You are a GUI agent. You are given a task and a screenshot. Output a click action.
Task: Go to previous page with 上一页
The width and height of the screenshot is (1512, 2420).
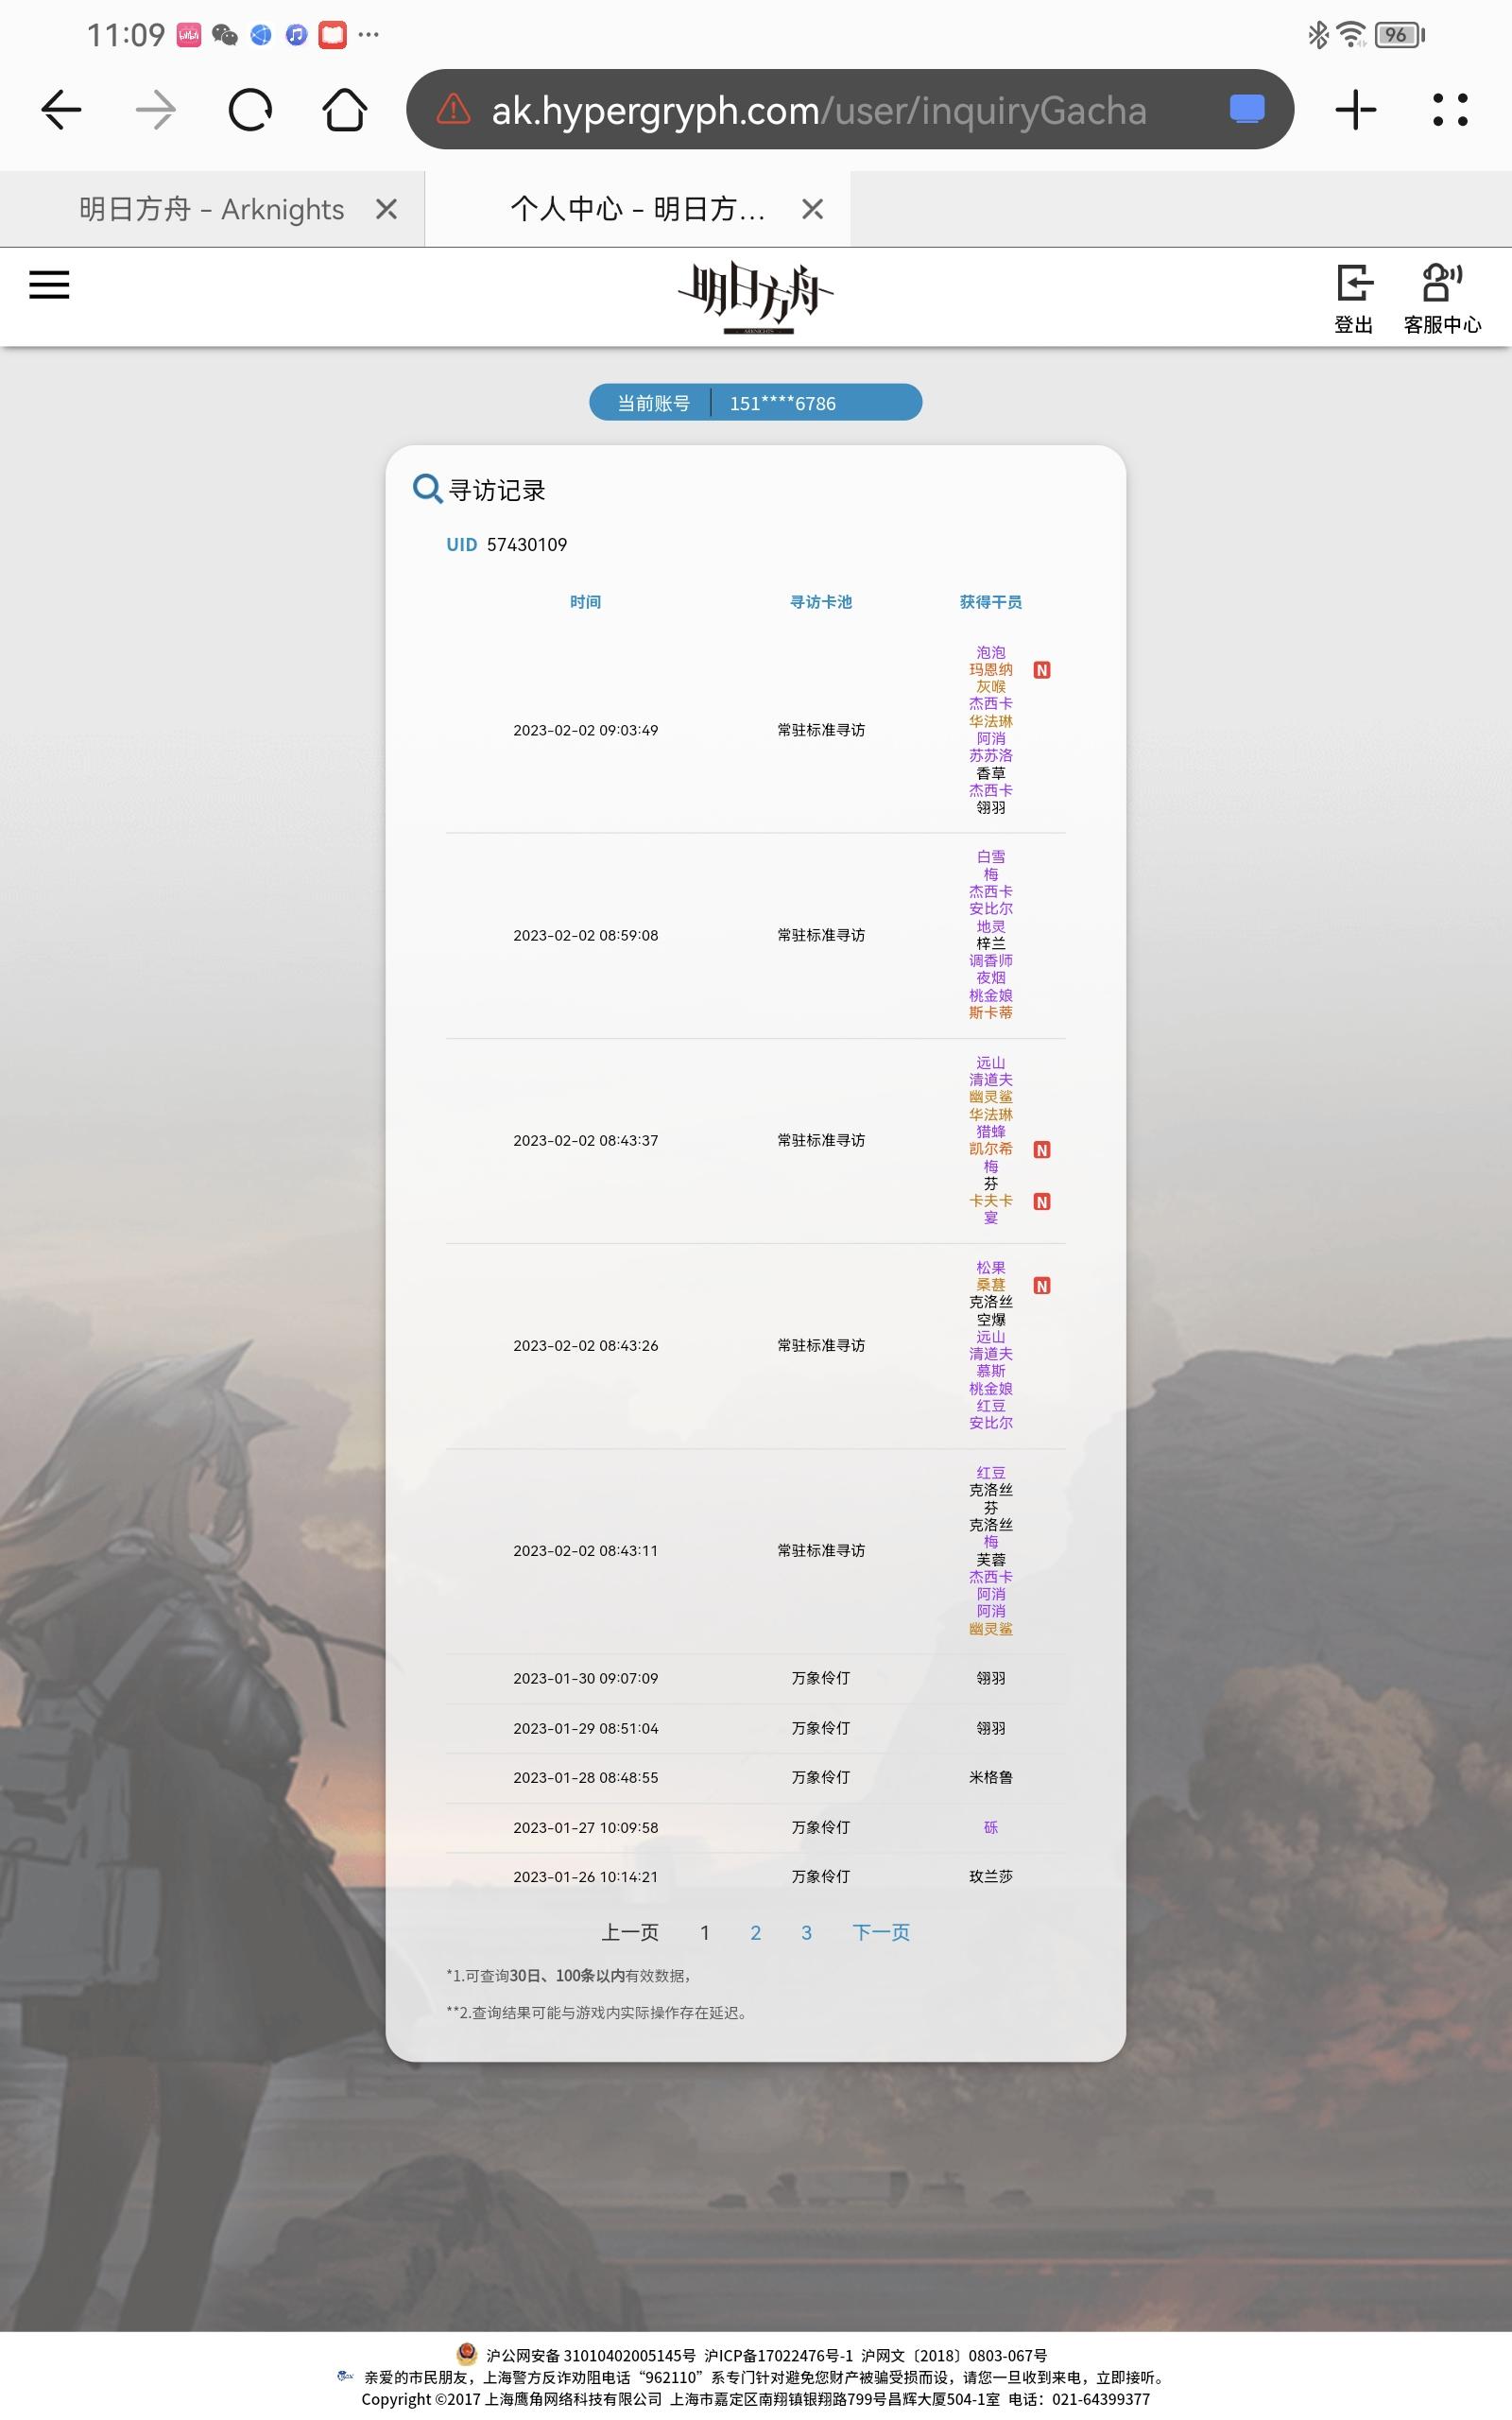[x=630, y=1933]
